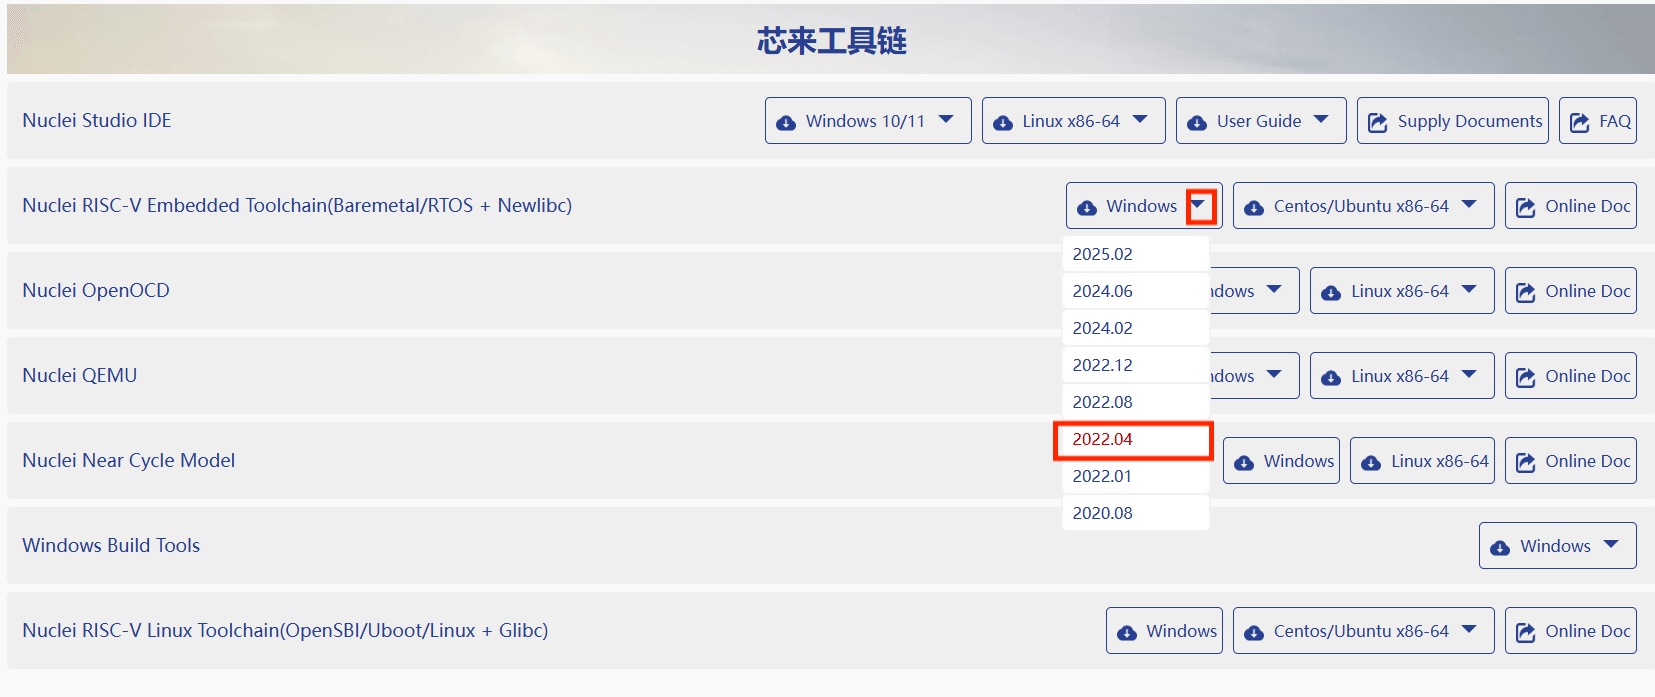1655x697 pixels.
Task: Expand Nuclei Studio Linux x86-64 dropdown arrow
Action: pyautogui.click(x=1139, y=120)
